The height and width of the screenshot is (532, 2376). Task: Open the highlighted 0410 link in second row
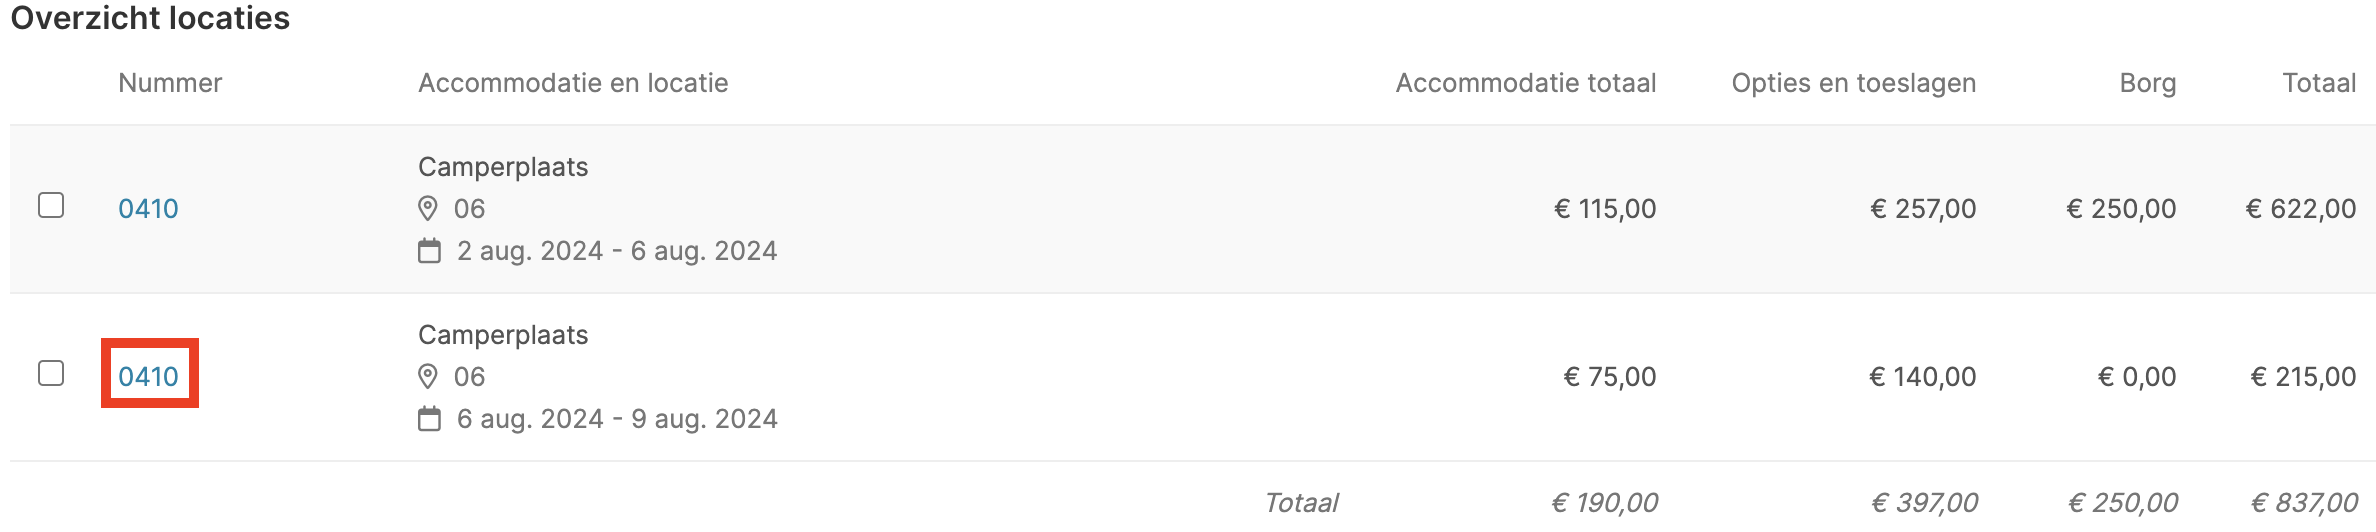point(148,376)
